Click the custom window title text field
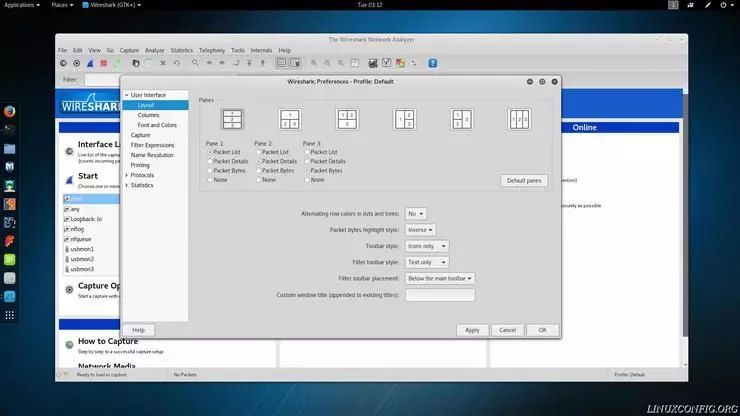 (439, 295)
